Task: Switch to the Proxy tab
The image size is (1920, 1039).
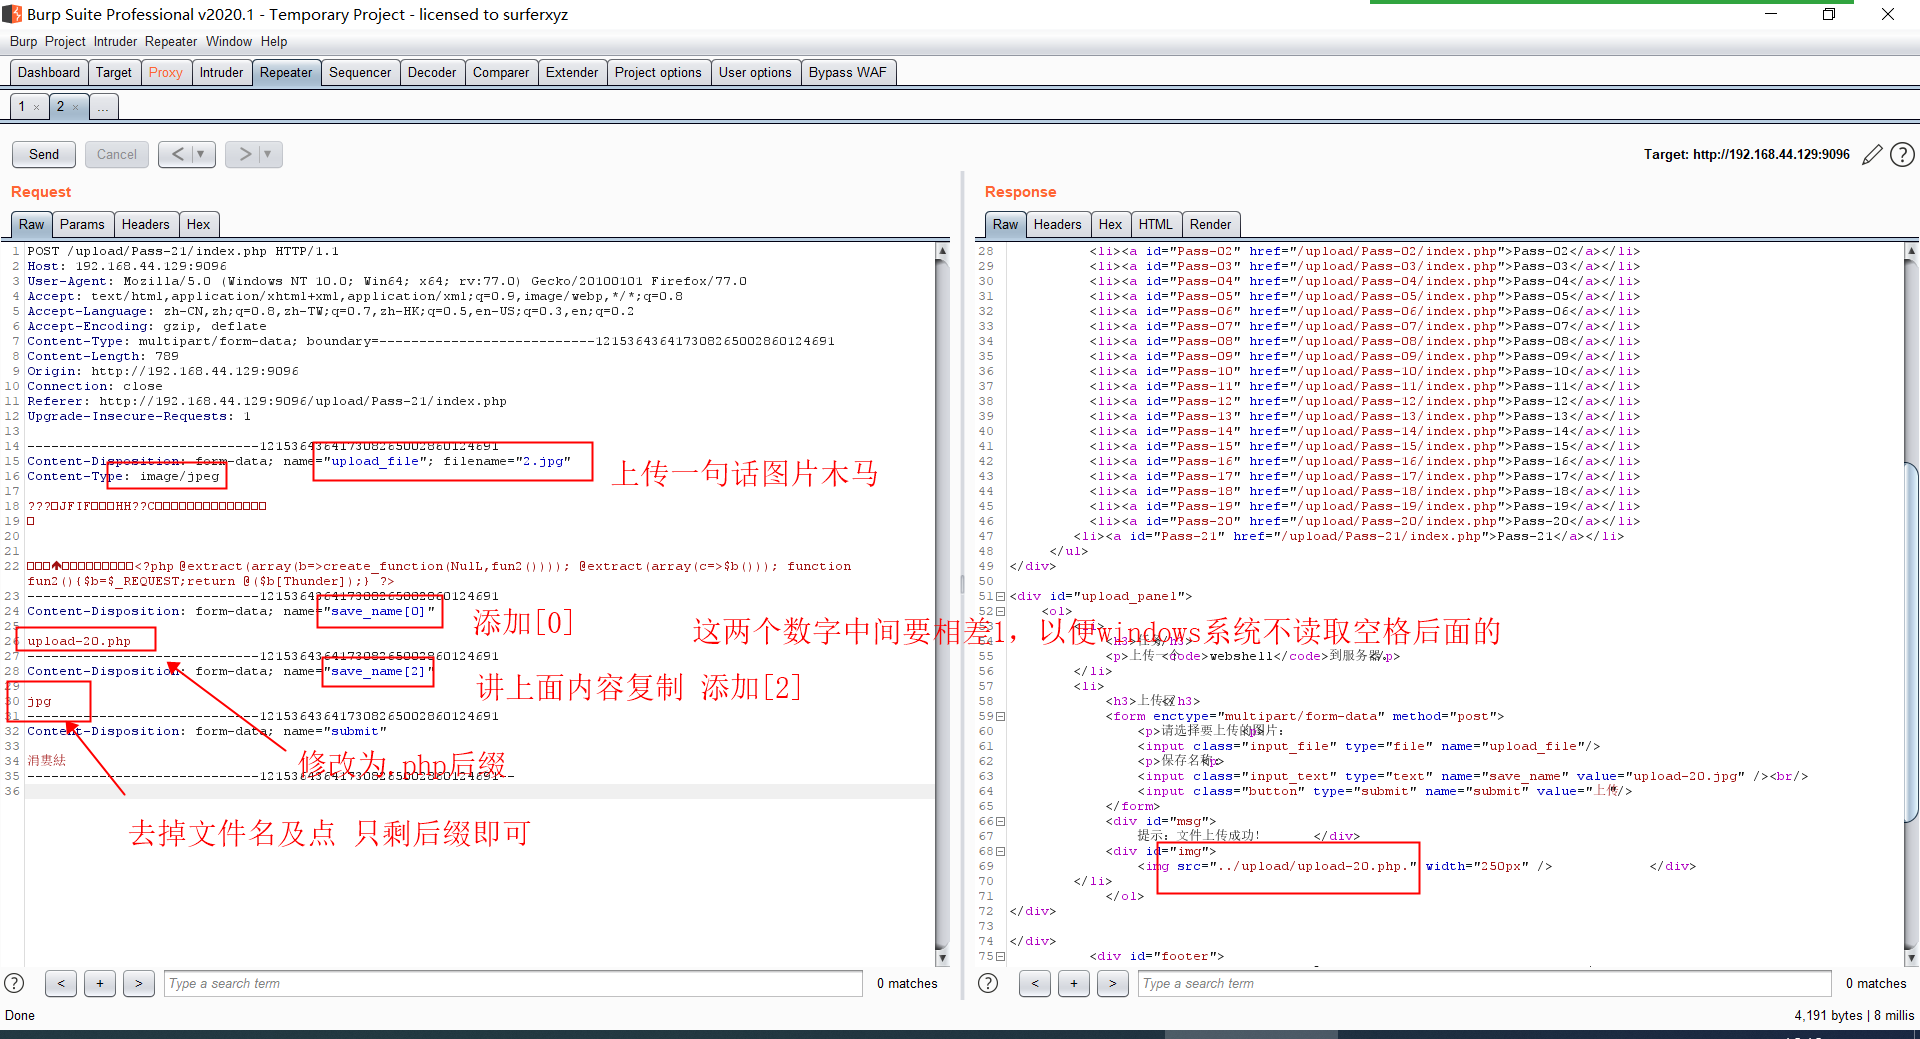Action: coord(165,72)
